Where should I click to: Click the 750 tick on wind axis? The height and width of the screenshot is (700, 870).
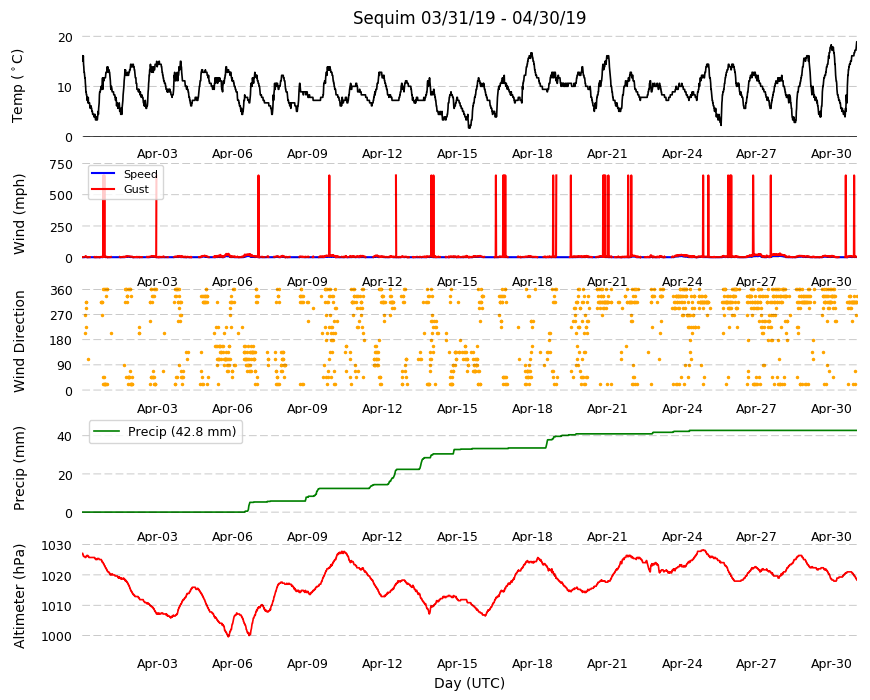point(61,165)
